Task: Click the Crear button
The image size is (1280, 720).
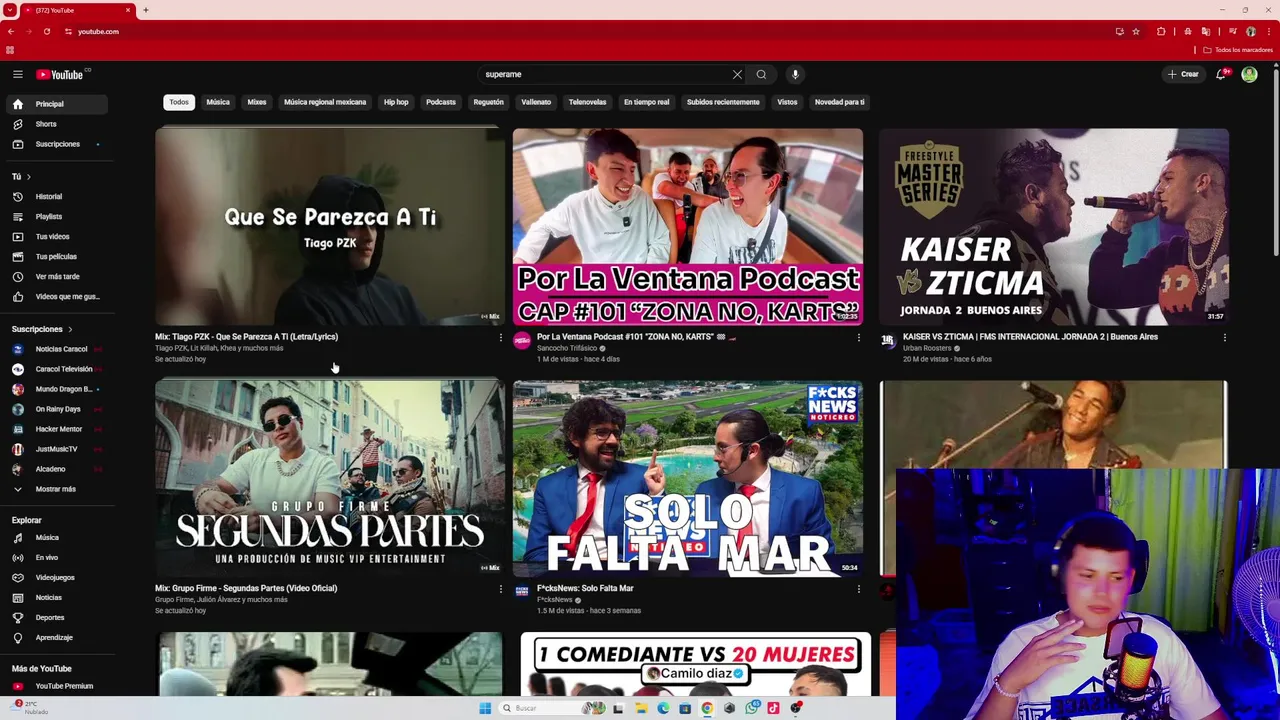Action: (x=1183, y=74)
